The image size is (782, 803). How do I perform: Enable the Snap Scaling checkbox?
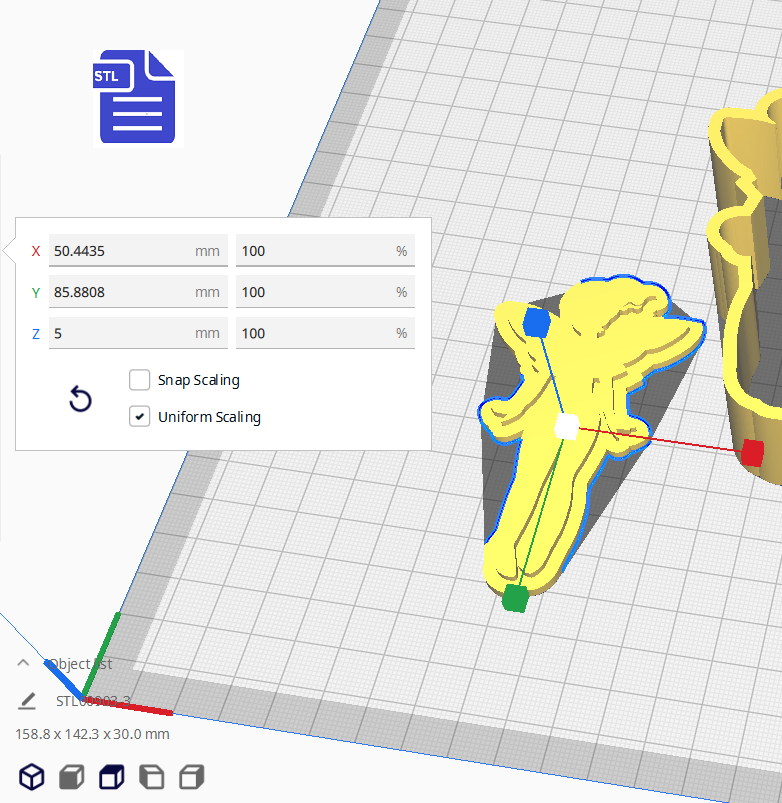click(140, 380)
